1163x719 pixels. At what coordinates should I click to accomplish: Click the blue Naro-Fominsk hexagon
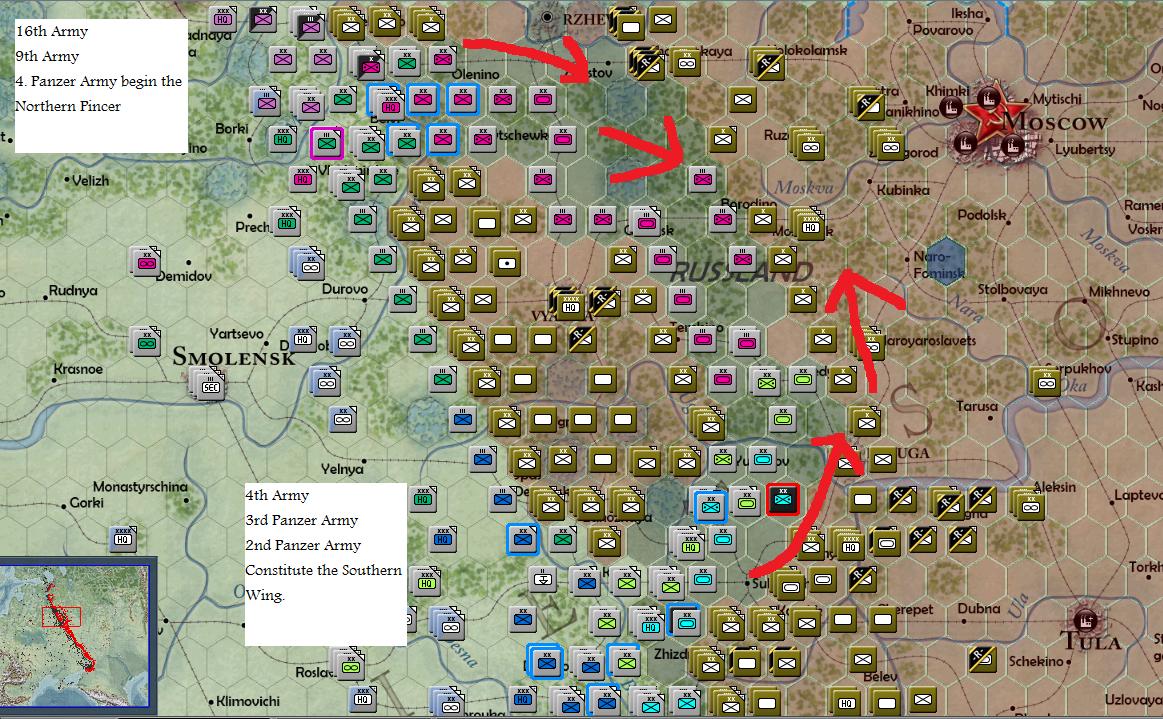[944, 263]
